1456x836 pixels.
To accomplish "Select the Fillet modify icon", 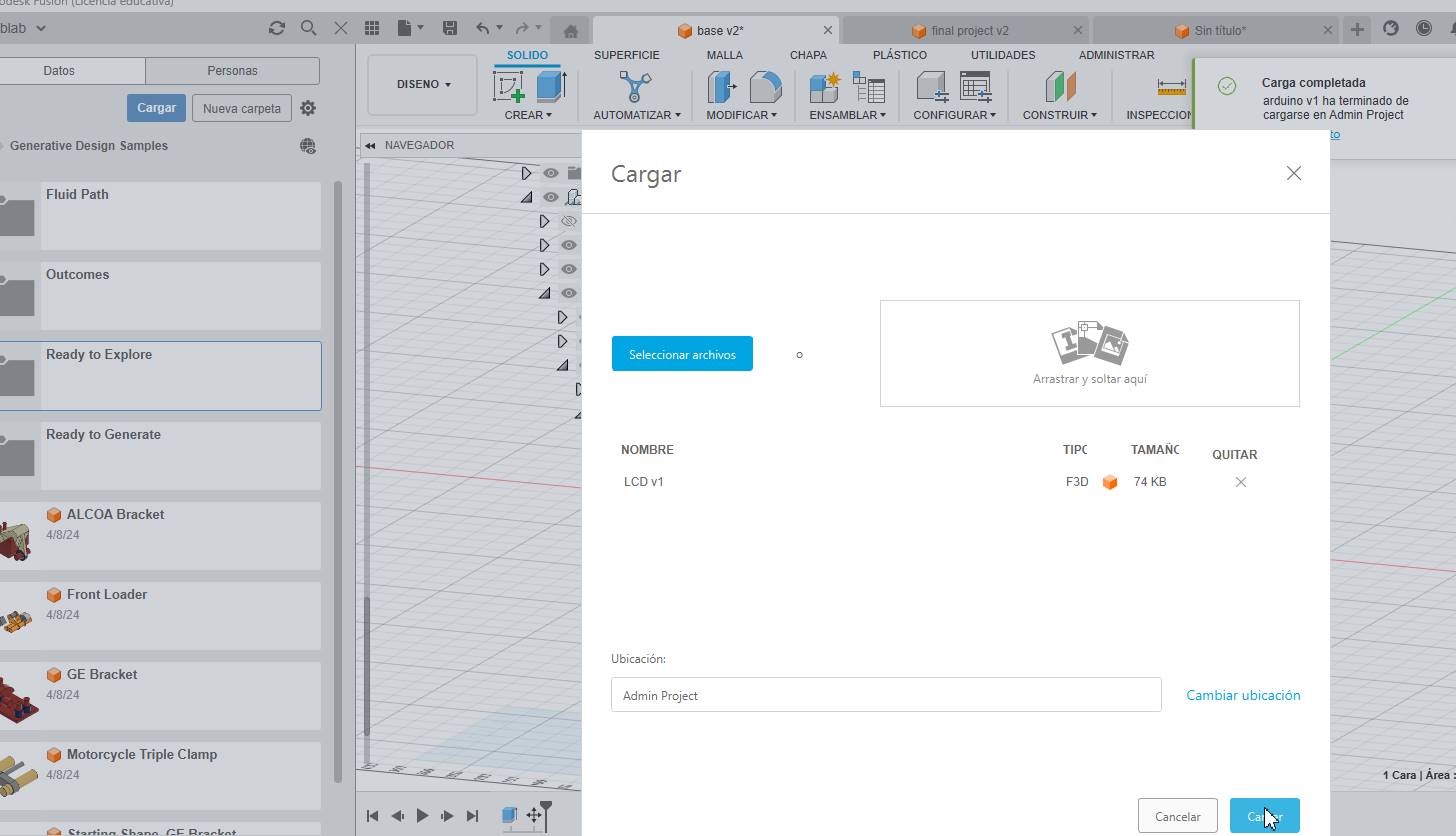I will pos(765,87).
